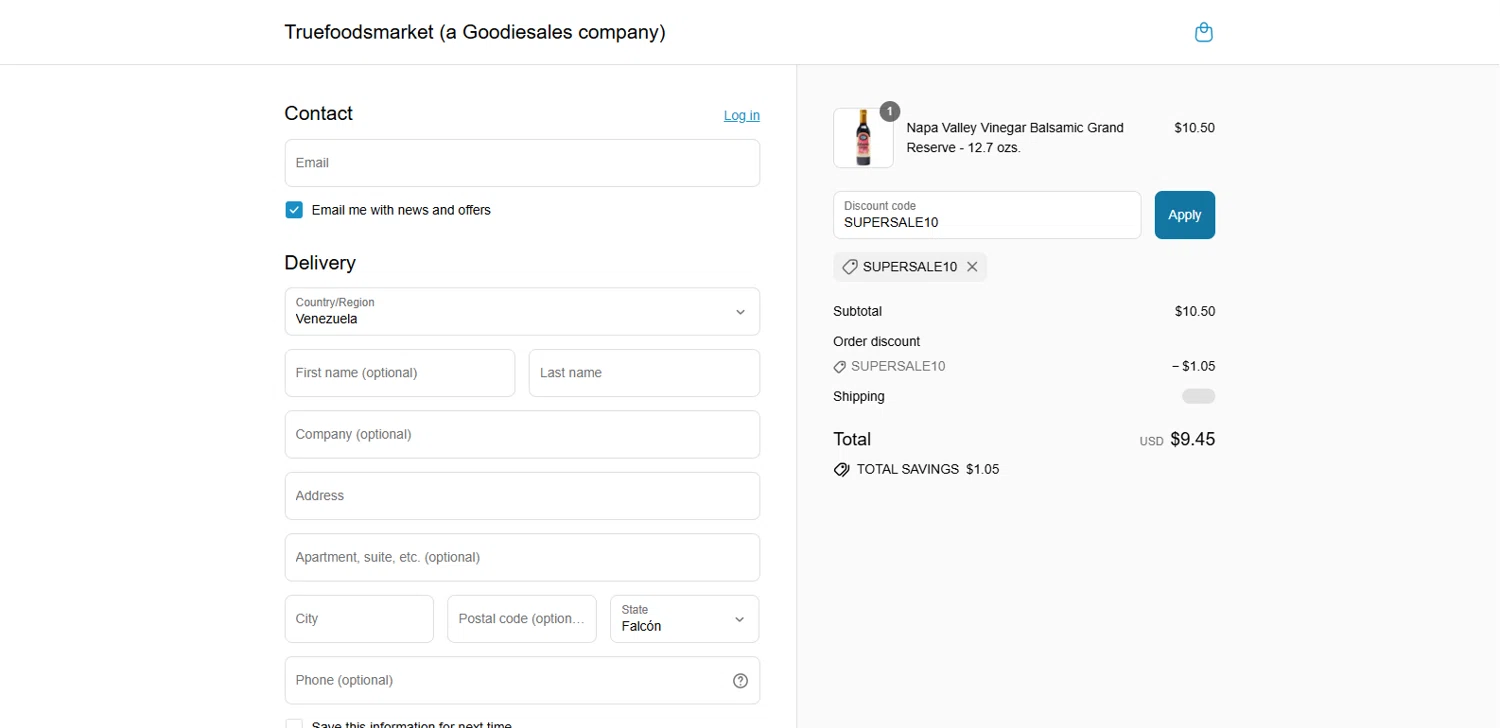This screenshot has height=728, width=1500.
Task: Click the Napa Valley Vinegar product name
Action: (x=1015, y=138)
